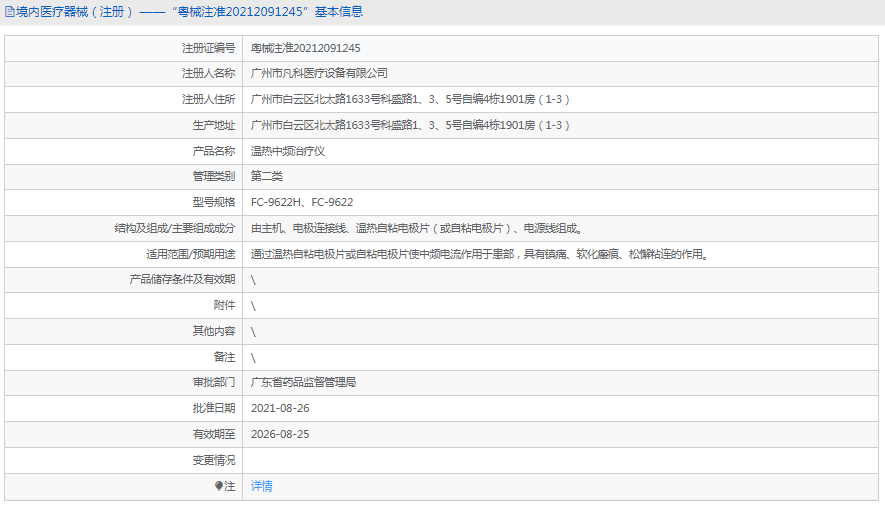Select product name 温热中频治疗仪
Viewport: 885px width, 509px height.
click(x=288, y=151)
